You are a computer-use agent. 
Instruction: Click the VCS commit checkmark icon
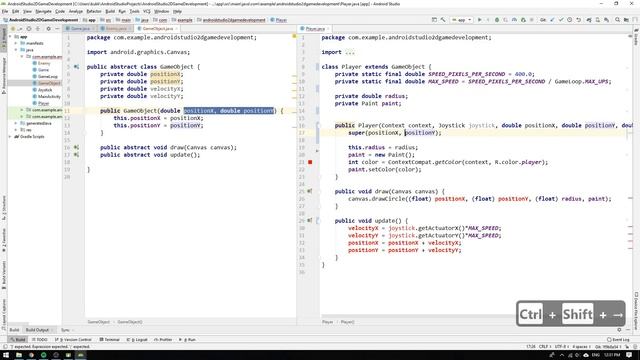(561, 20)
